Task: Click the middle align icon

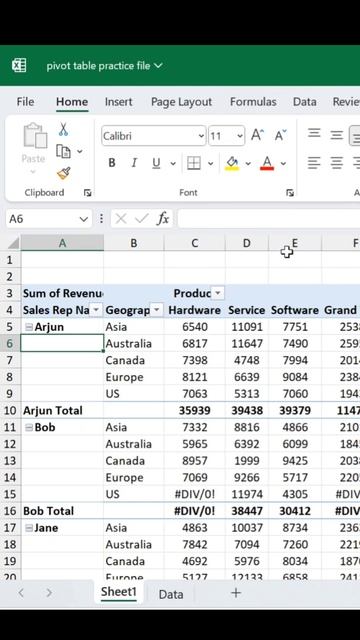Action: [336, 135]
